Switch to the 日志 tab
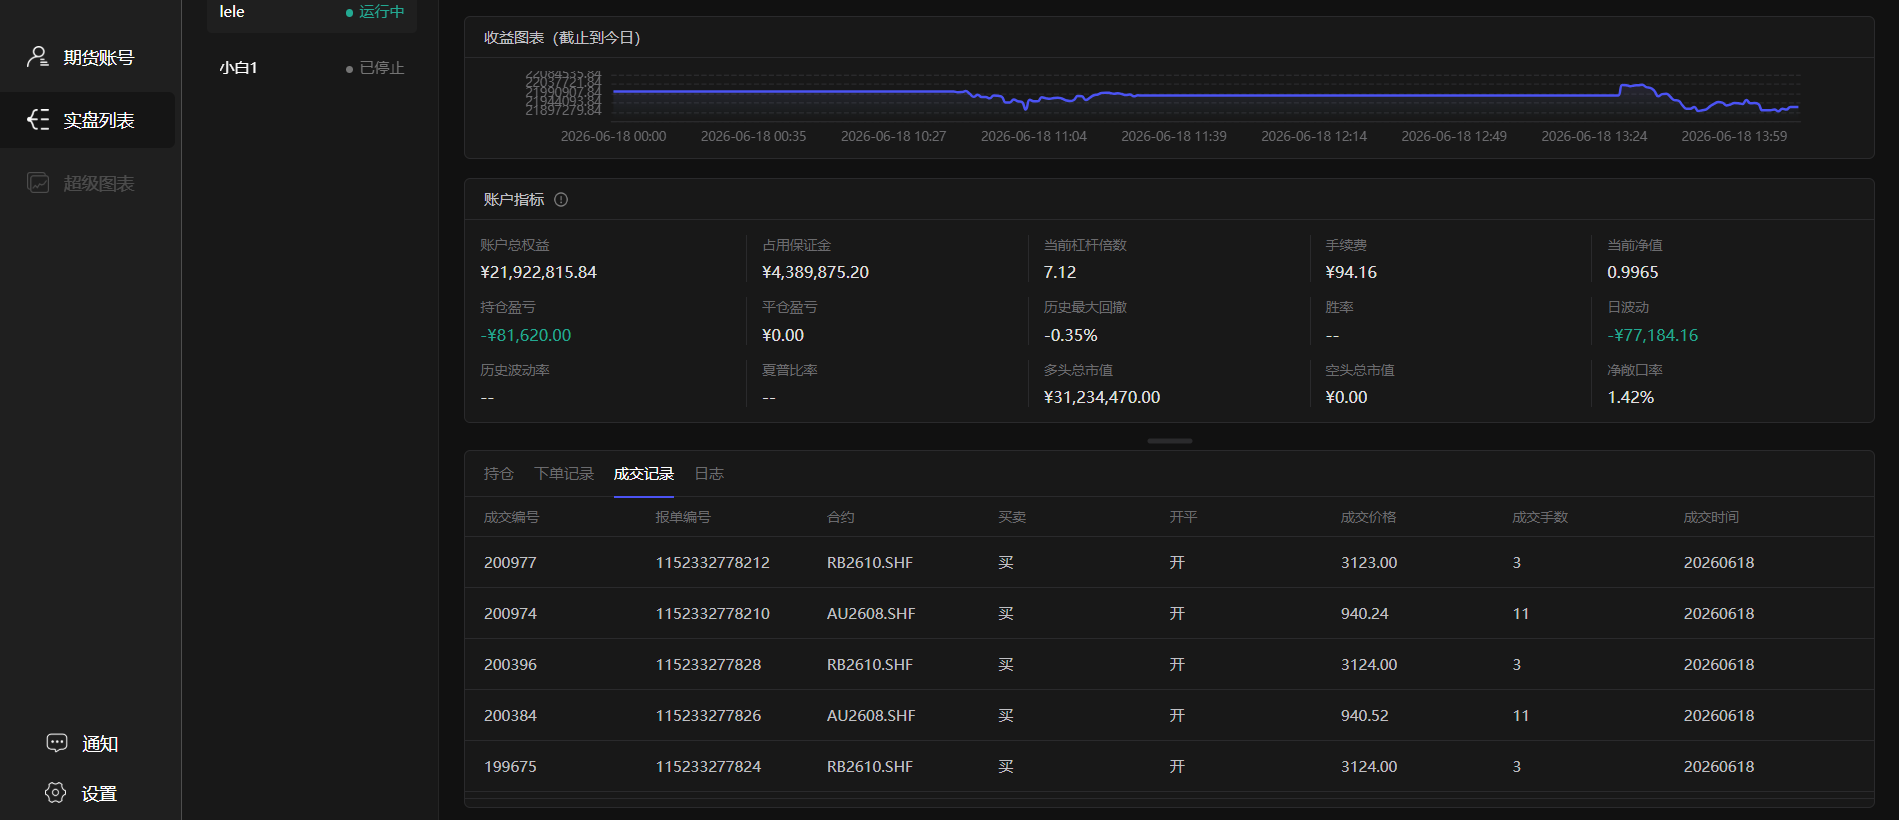This screenshot has width=1899, height=820. pyautogui.click(x=709, y=473)
